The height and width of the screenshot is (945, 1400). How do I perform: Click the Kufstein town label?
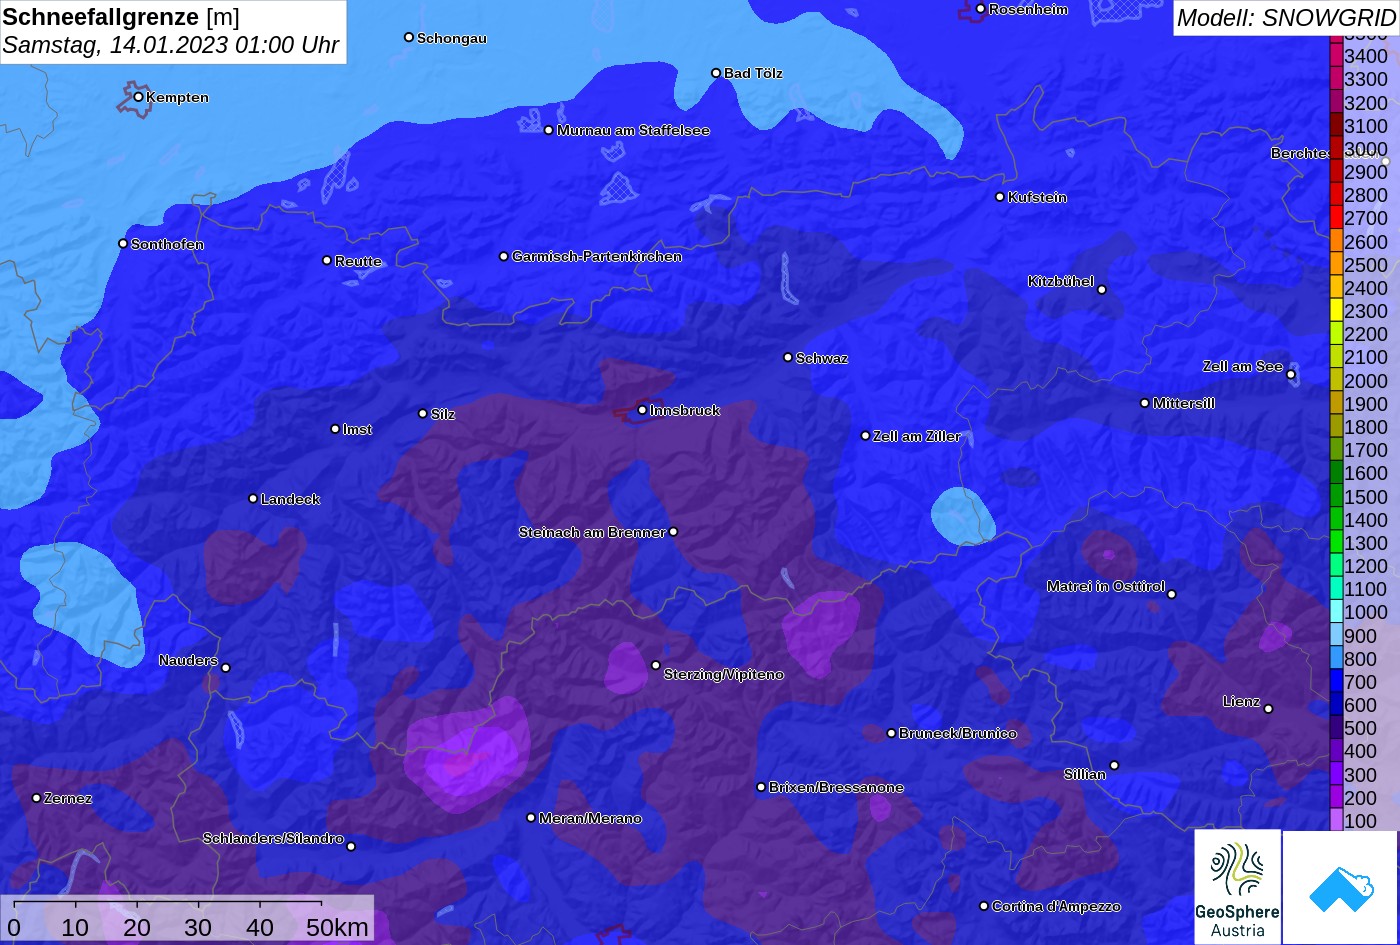click(x=1037, y=197)
